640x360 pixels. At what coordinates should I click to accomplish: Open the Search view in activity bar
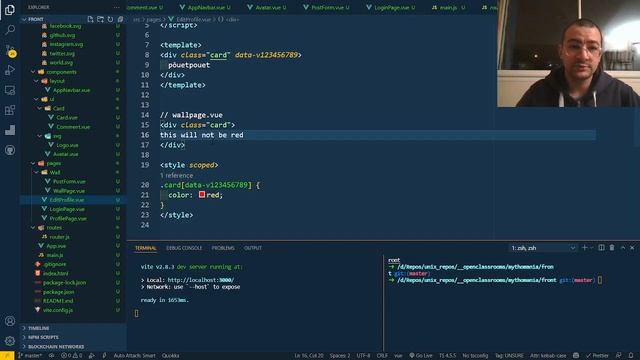10,29
